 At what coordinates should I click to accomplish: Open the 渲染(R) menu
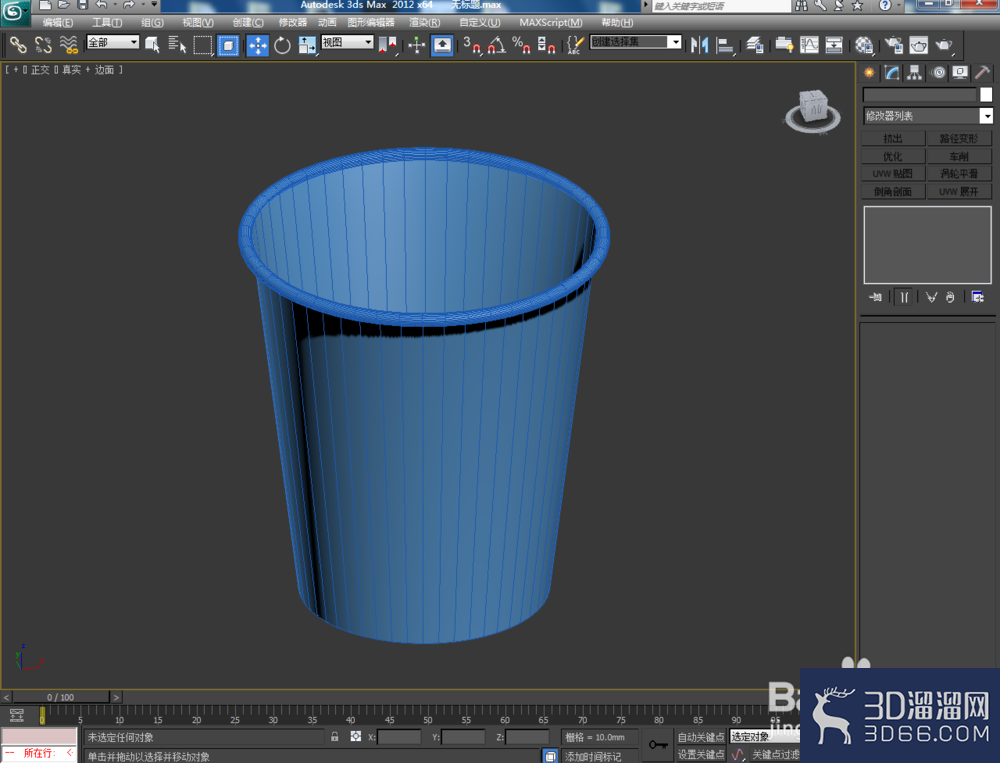pyautogui.click(x=424, y=22)
